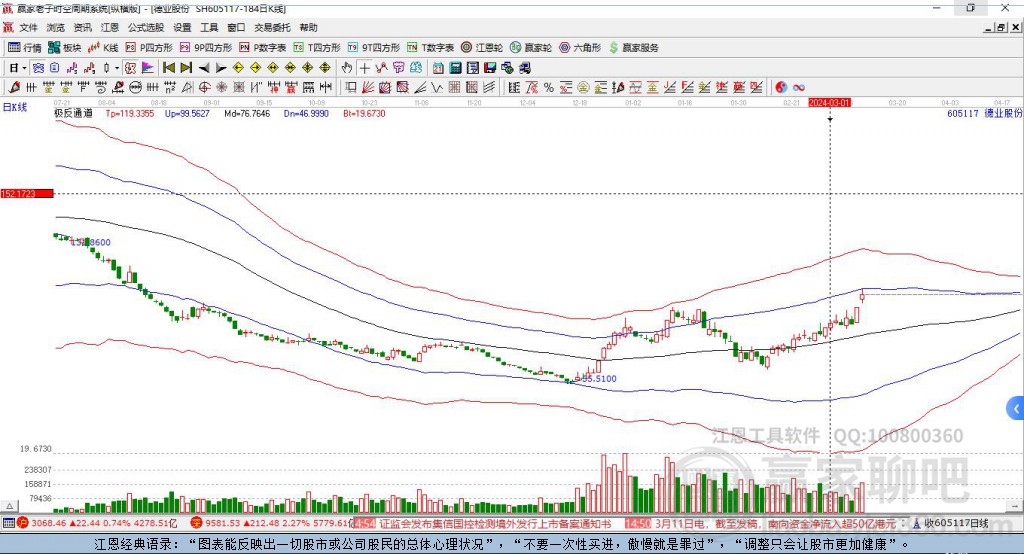Open the 江恩轮 (Gann wheel) tool
Image resolution: width=1024 pixels, height=554 pixels.
tap(483, 47)
